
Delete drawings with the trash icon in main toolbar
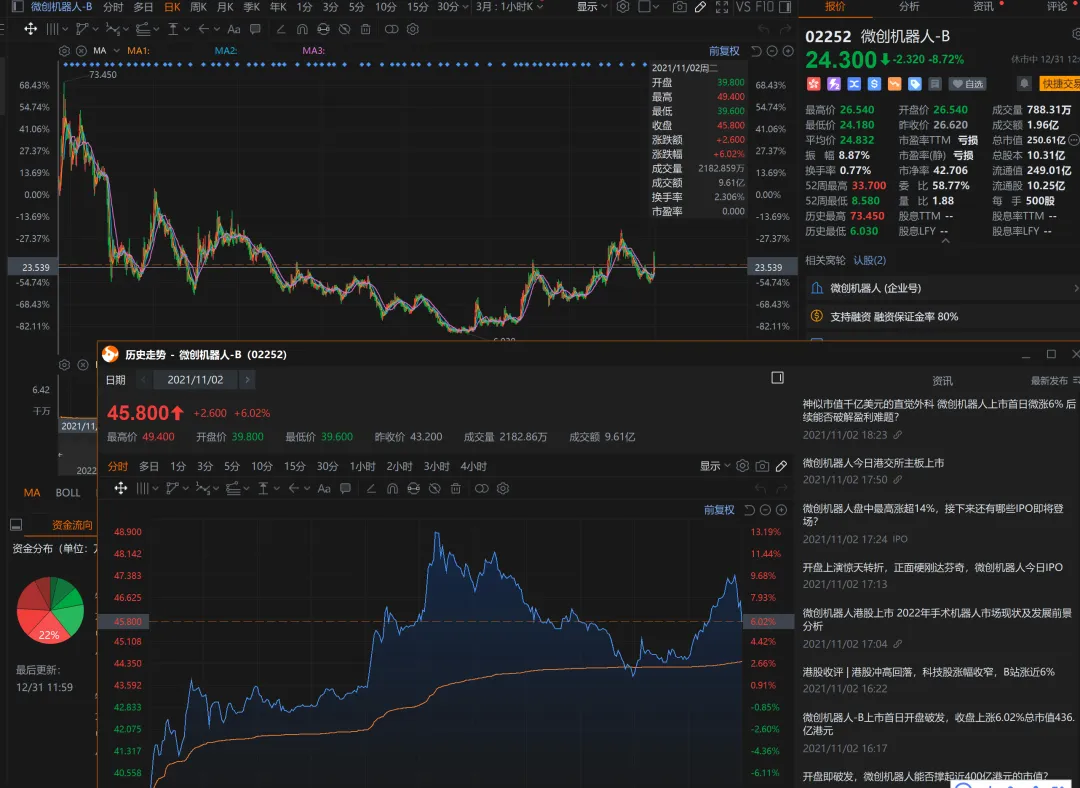point(366,29)
